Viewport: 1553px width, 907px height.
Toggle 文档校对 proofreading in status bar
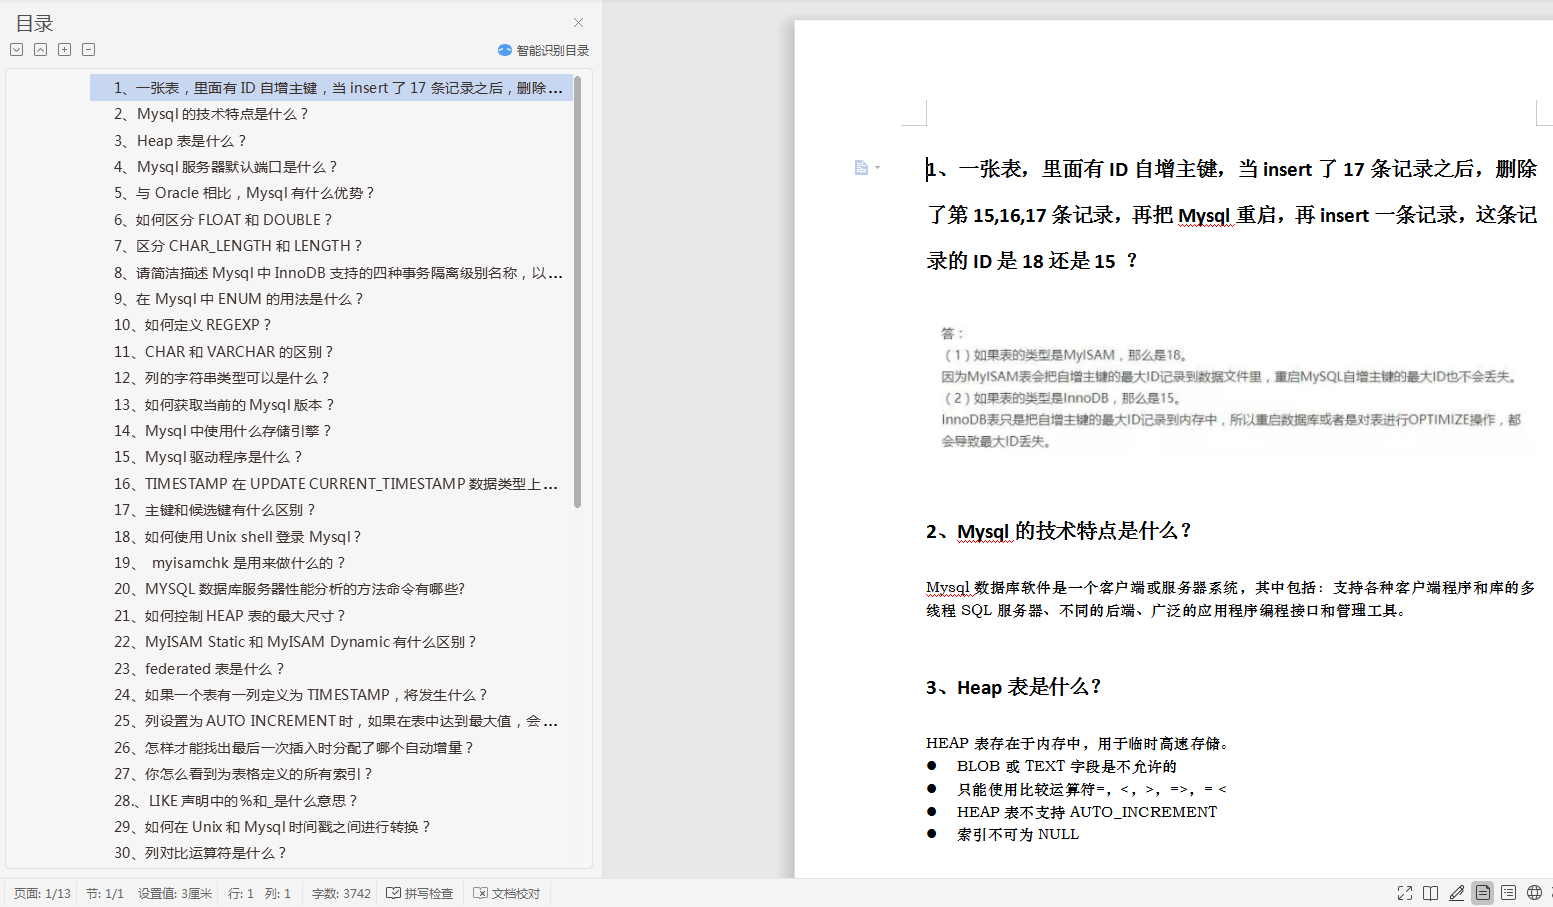[507, 893]
